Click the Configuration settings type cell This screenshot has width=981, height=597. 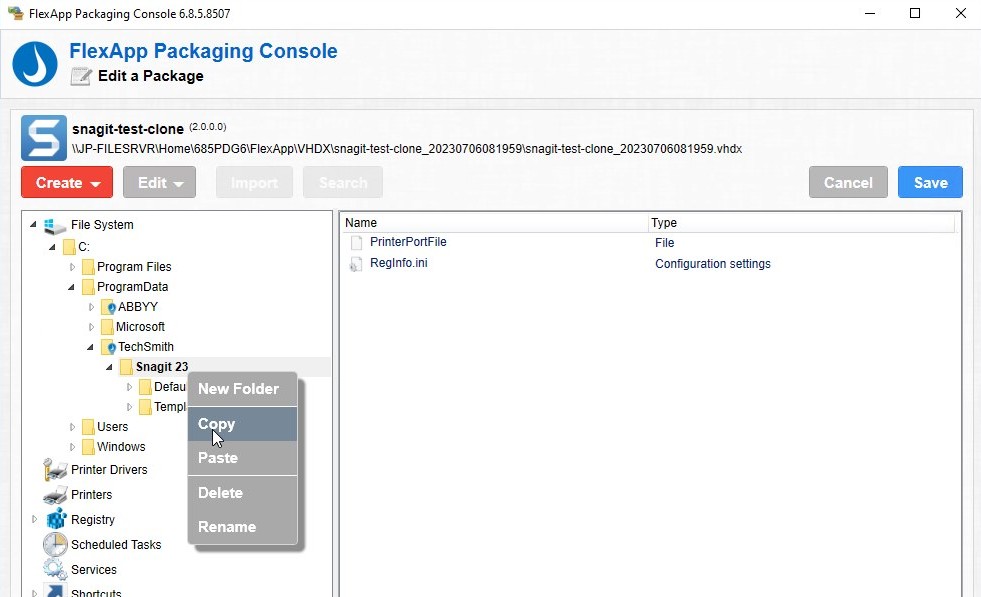(713, 264)
